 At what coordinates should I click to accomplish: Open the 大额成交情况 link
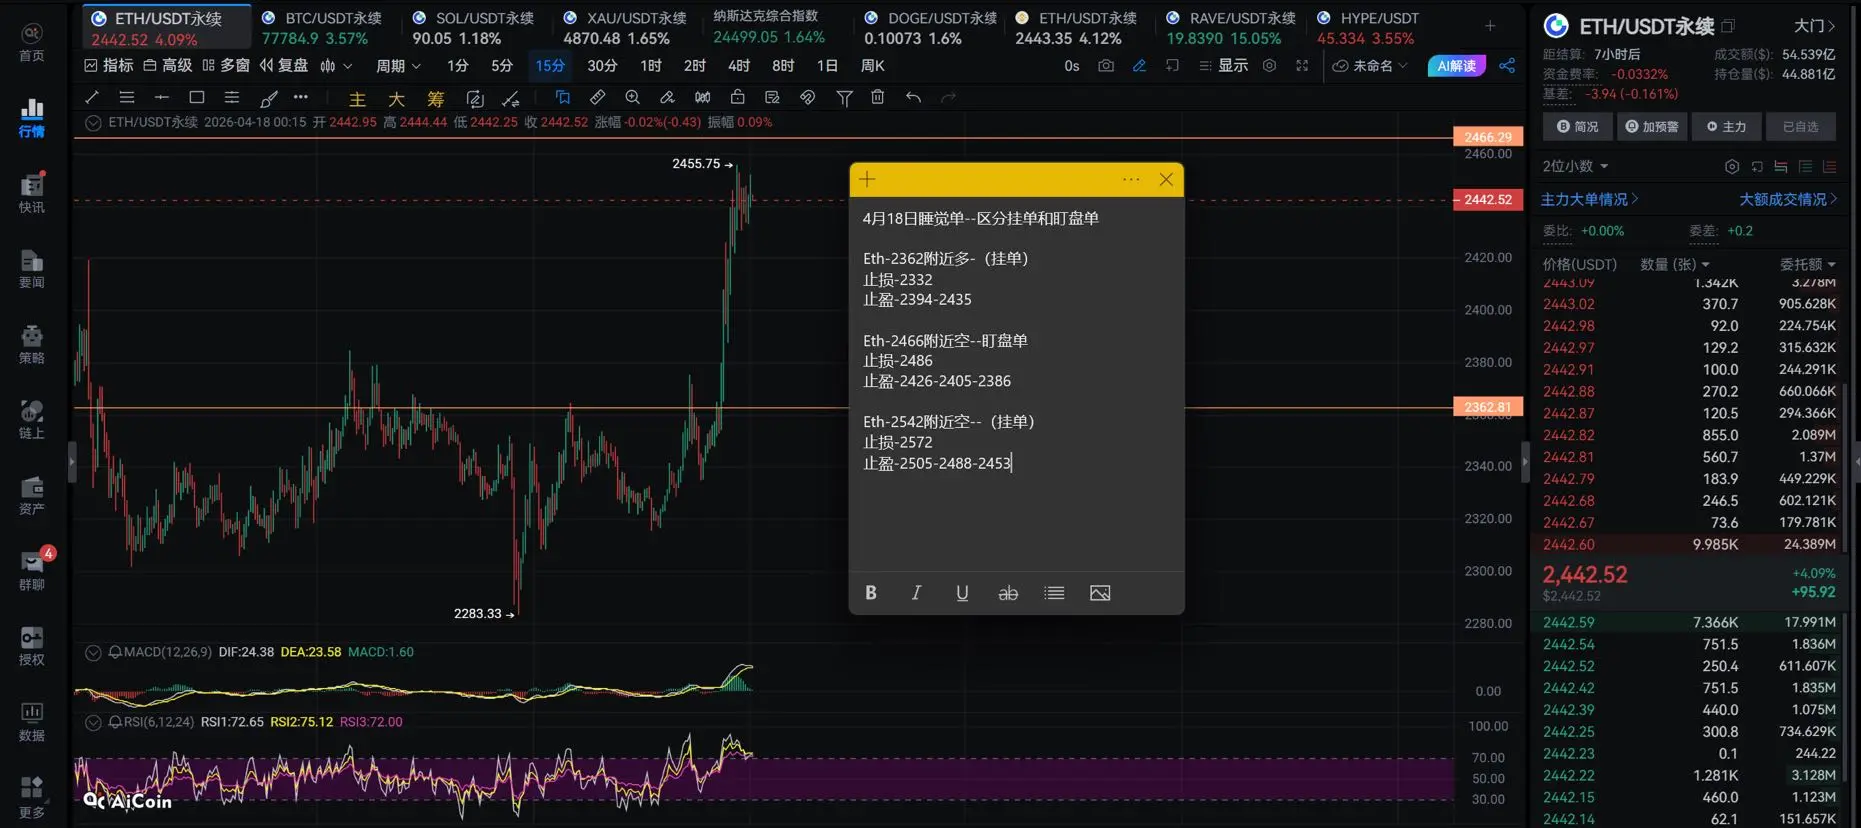[1788, 200]
